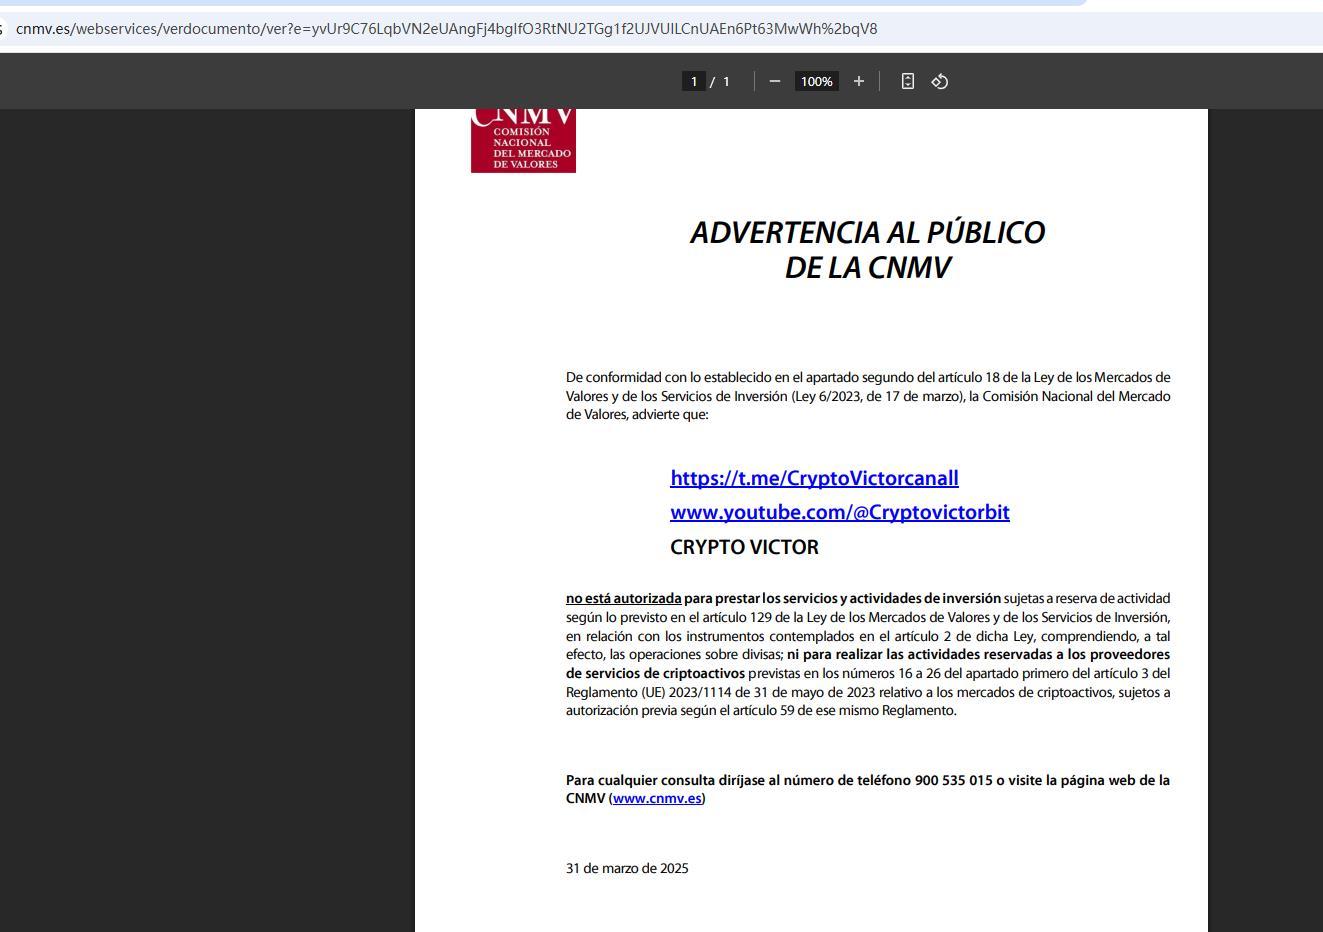Click the phone number 900 535 015
1323x932 pixels.
(x=952, y=780)
